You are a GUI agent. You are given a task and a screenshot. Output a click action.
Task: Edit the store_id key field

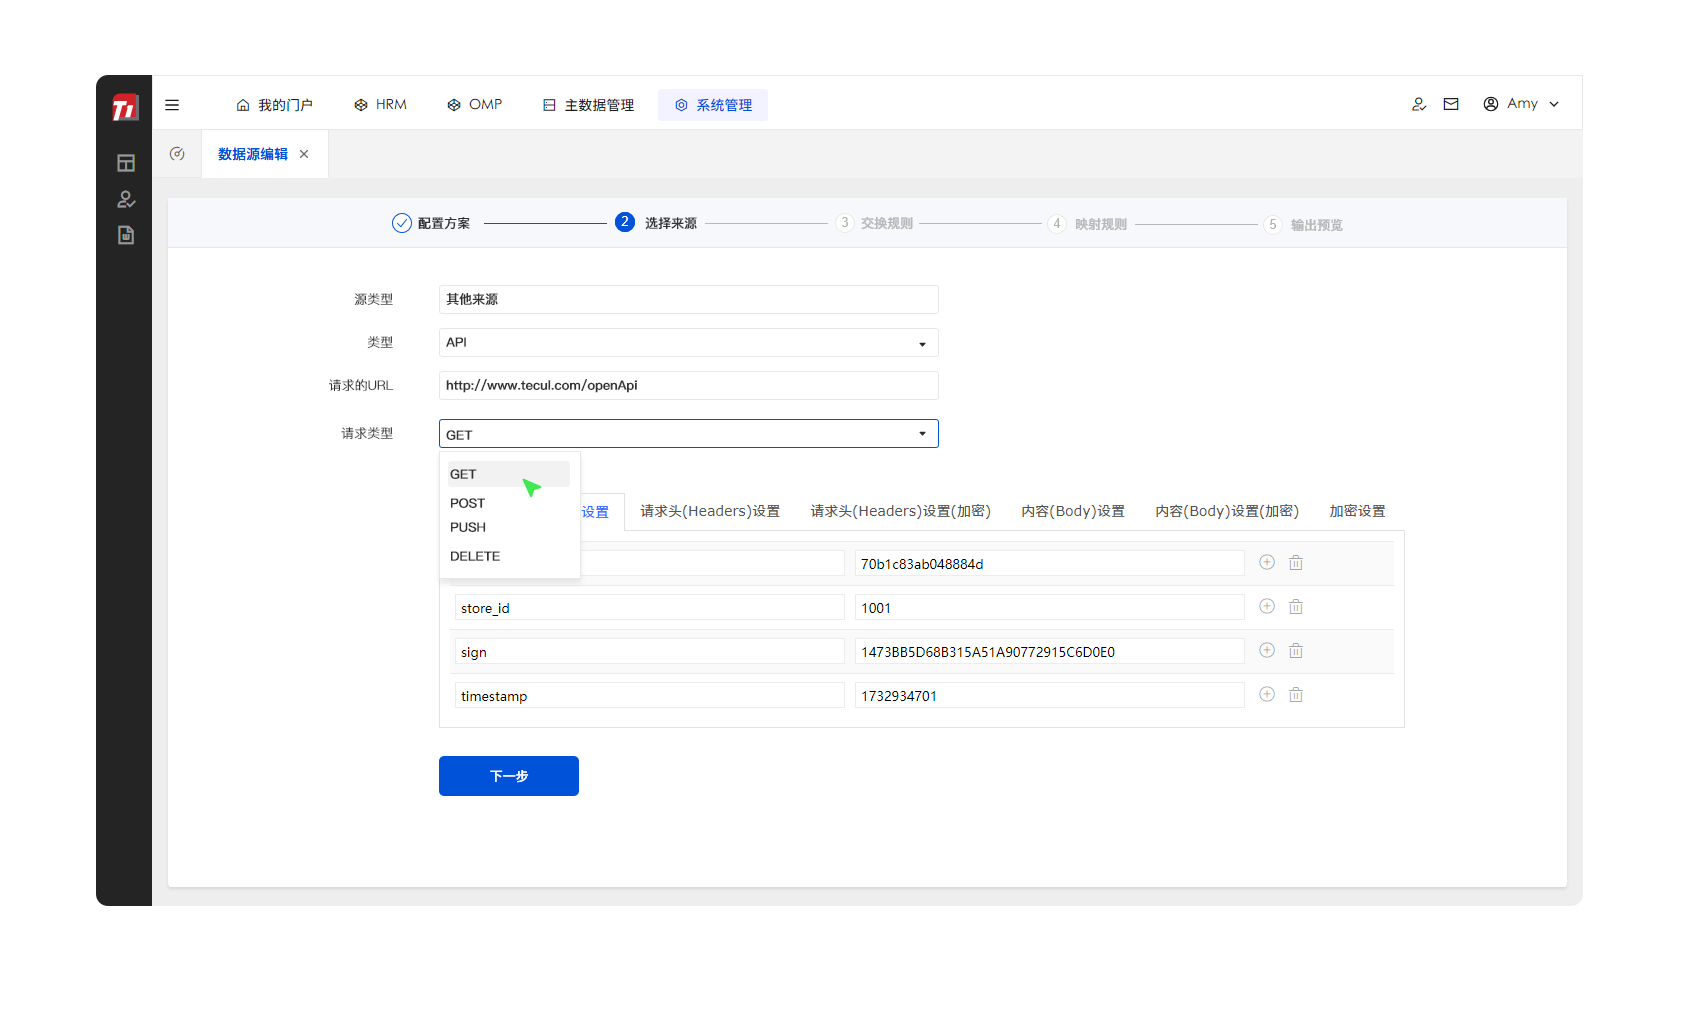(650, 608)
